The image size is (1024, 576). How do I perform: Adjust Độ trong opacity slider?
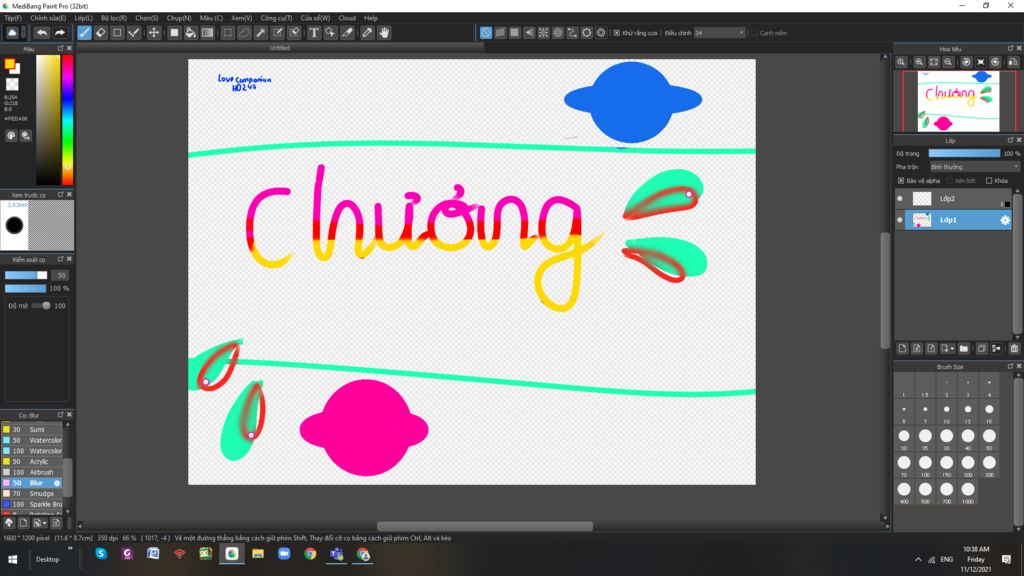[964, 153]
